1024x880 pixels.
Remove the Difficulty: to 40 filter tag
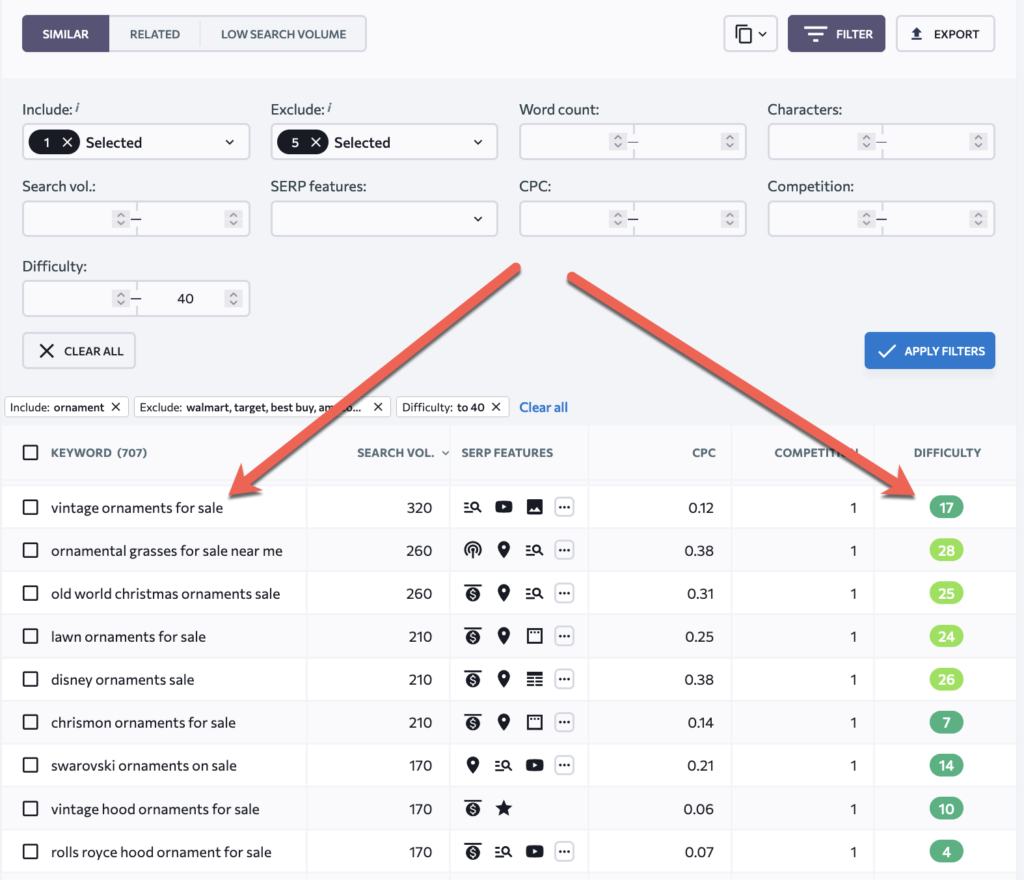coord(499,407)
